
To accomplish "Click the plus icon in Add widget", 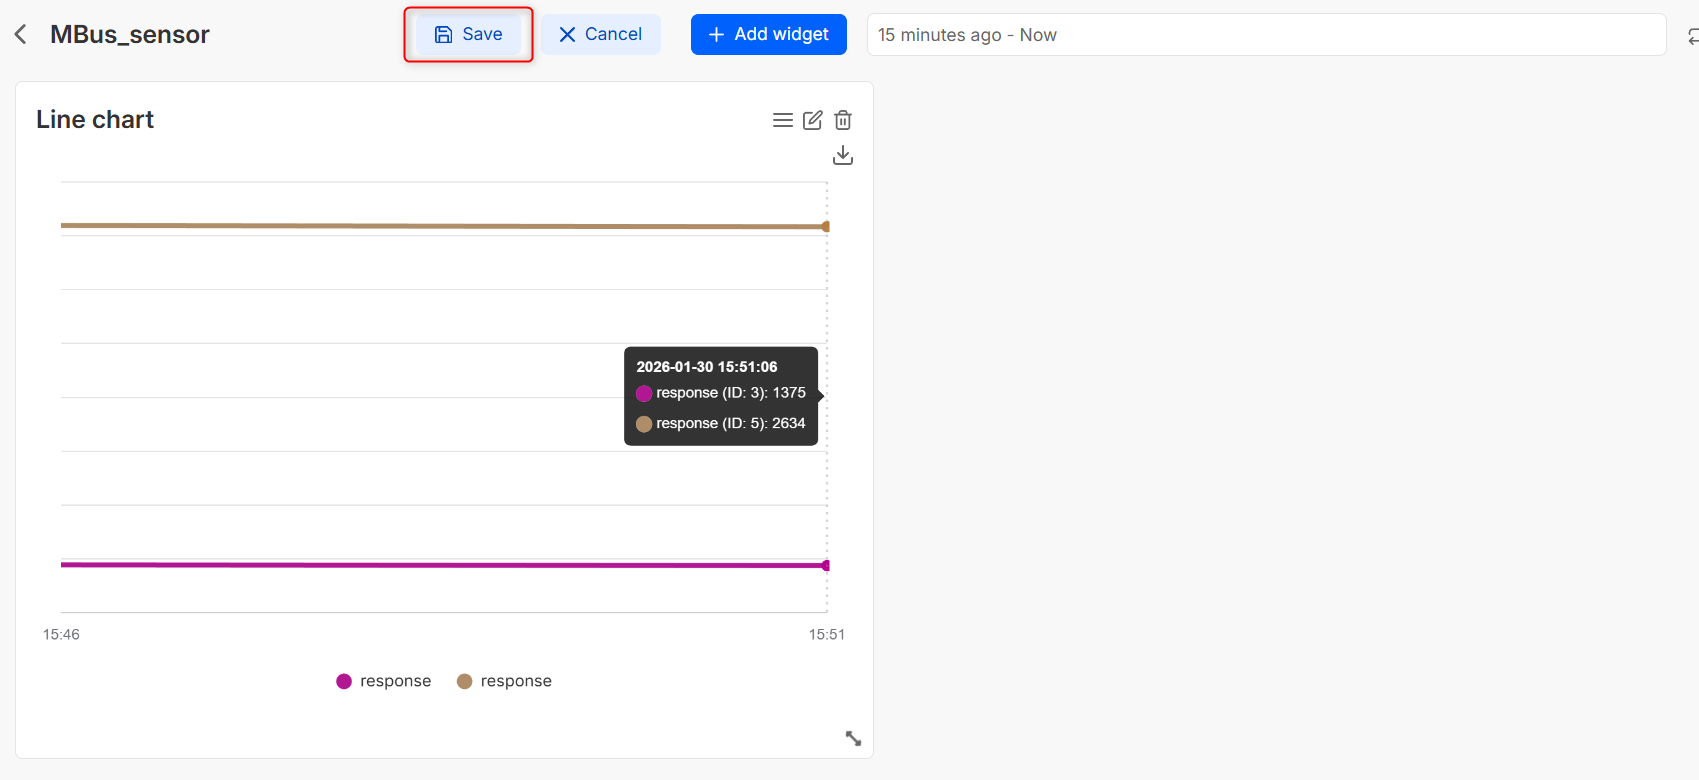I will pyautogui.click(x=716, y=35).
